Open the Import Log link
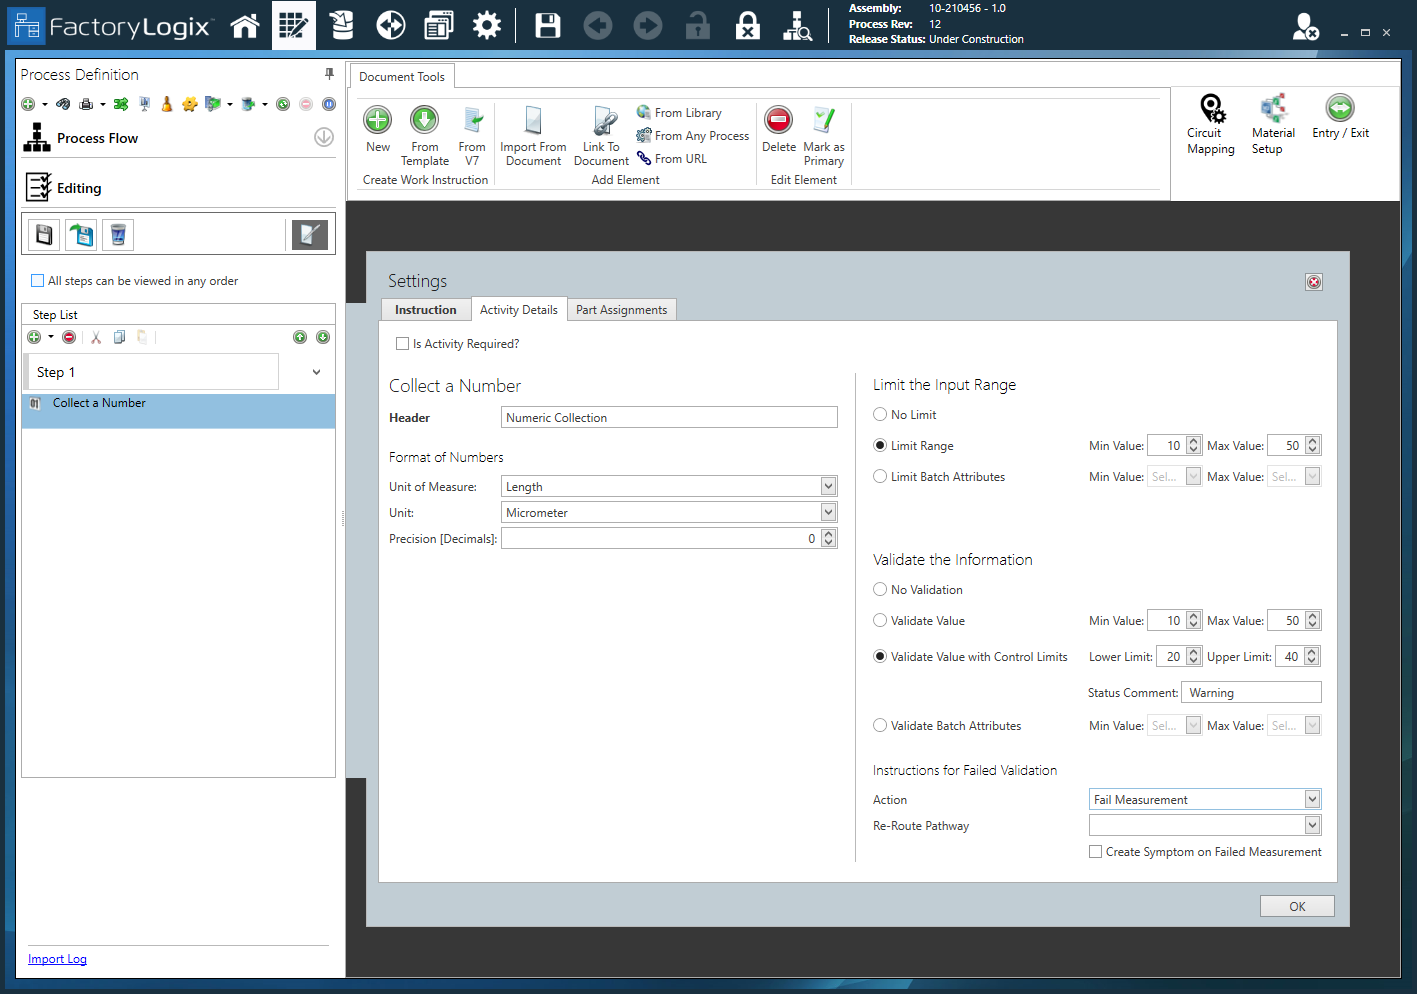Screen dimensions: 1417x994 57,958
